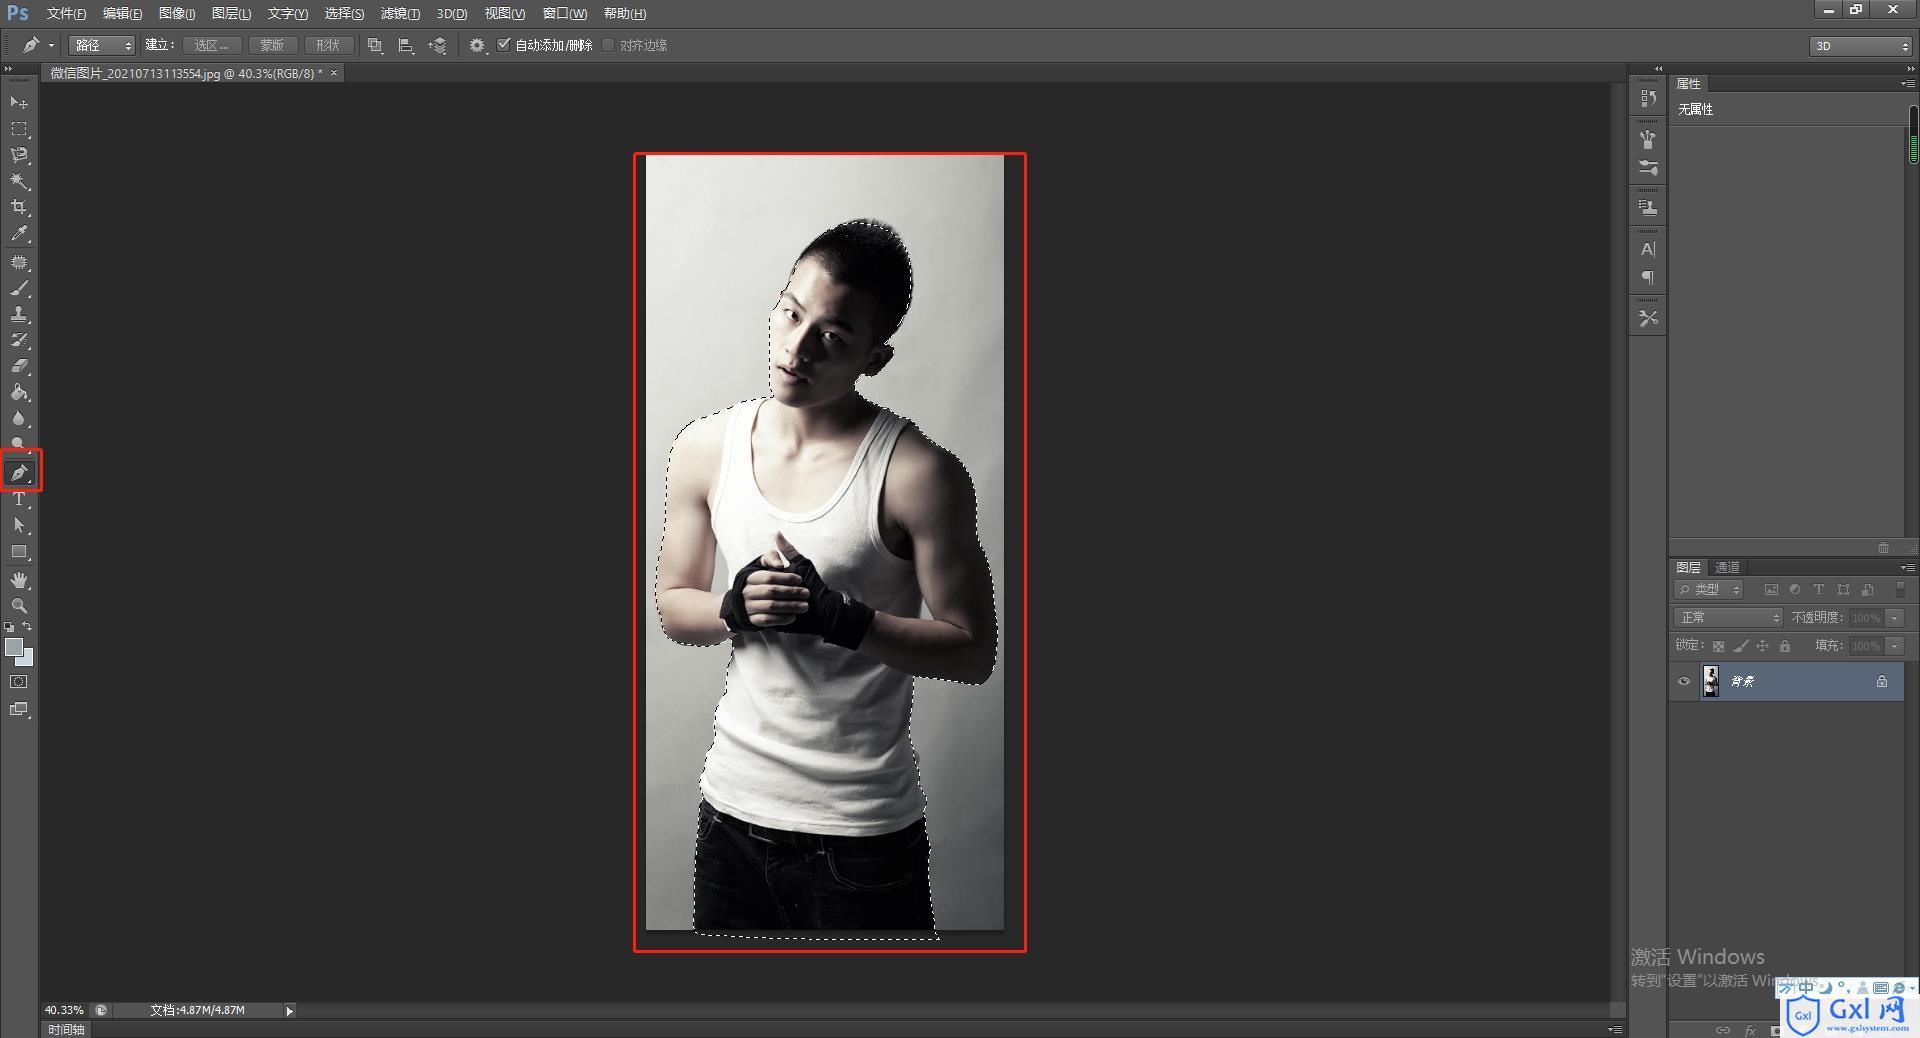Image resolution: width=1920 pixels, height=1038 pixels.
Task: Open the 填充 fill dropdown arrow
Action: pos(1895,646)
